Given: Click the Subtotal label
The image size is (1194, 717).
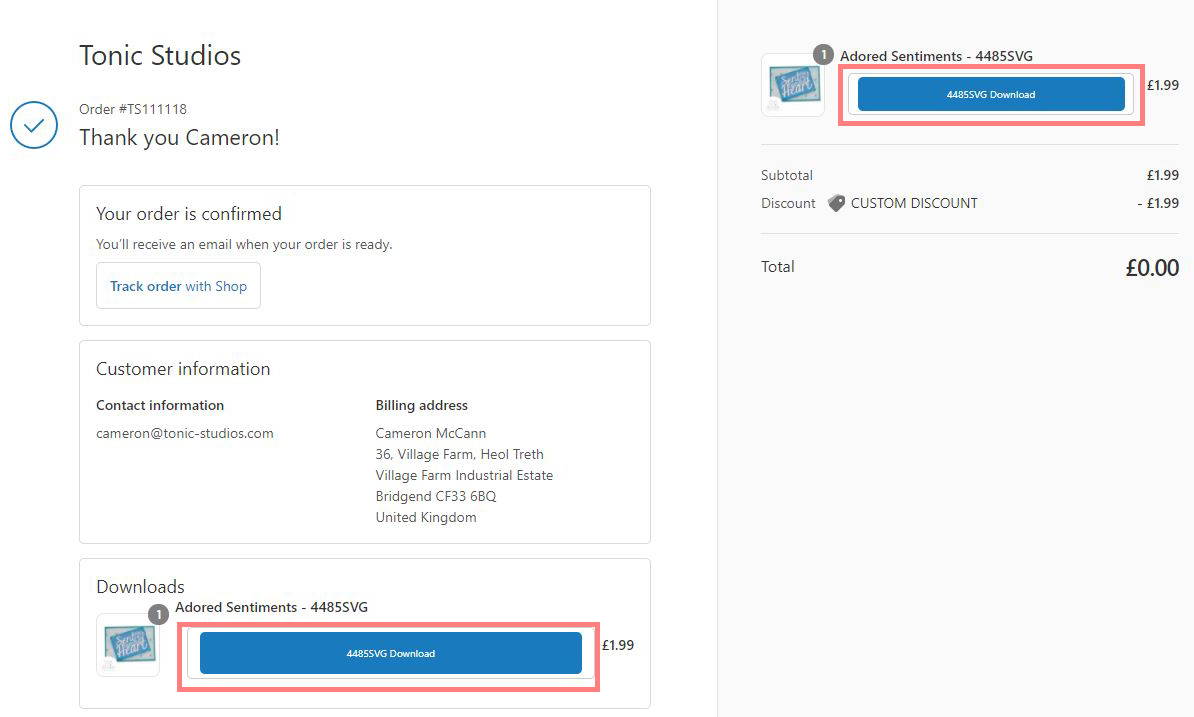Looking at the screenshot, I should [x=787, y=175].
